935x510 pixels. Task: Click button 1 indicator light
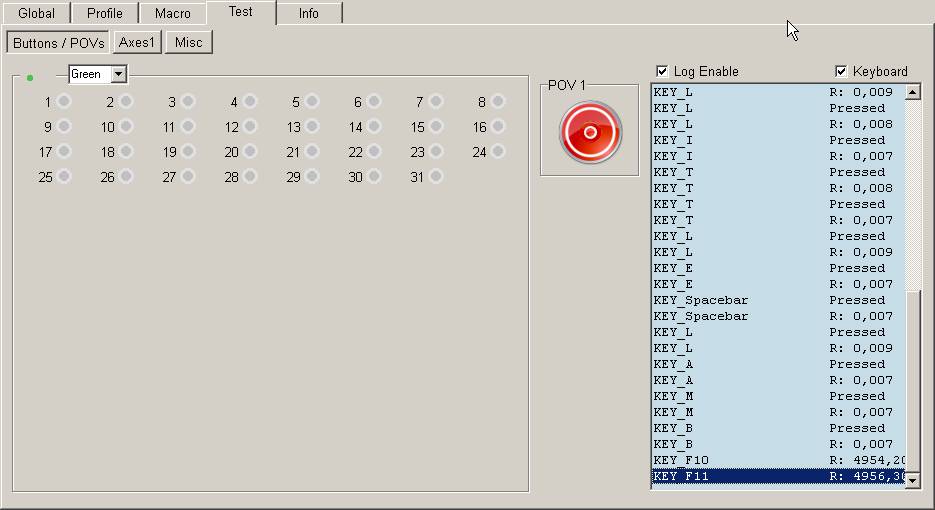click(64, 101)
